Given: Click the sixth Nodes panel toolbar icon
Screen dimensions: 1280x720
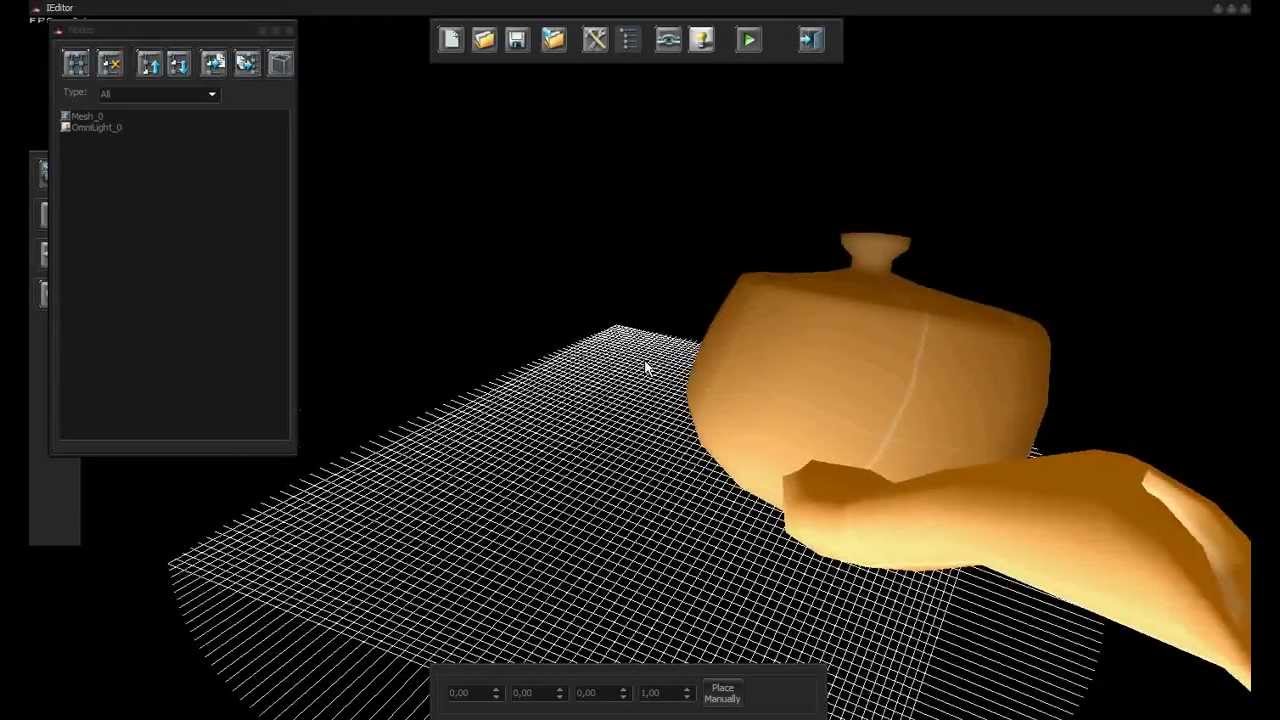Looking at the screenshot, I should pyautogui.click(x=246, y=64).
